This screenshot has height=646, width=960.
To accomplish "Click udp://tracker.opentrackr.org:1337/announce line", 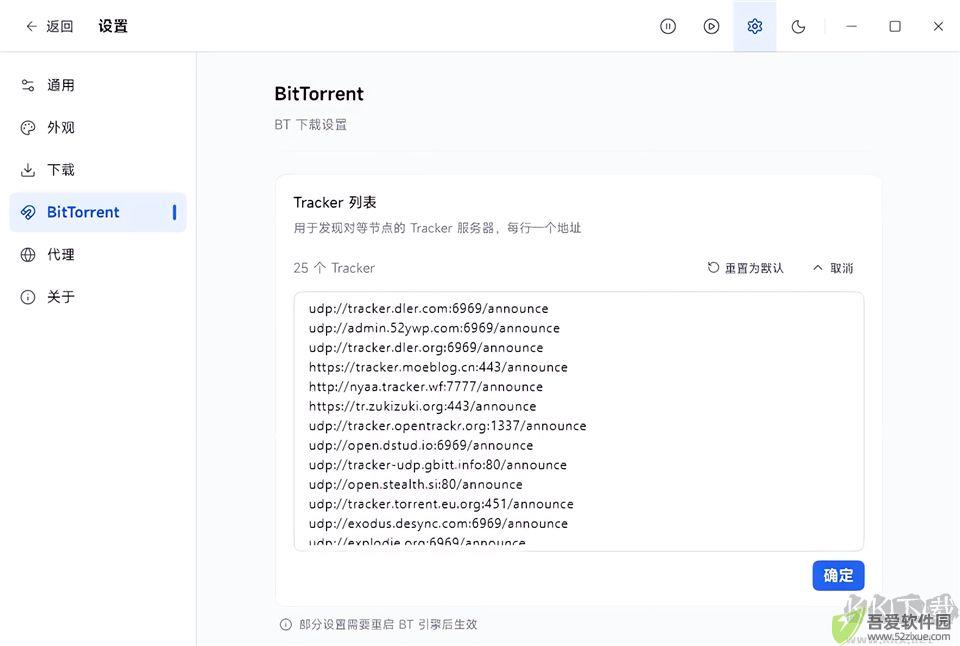I will coord(448,426).
